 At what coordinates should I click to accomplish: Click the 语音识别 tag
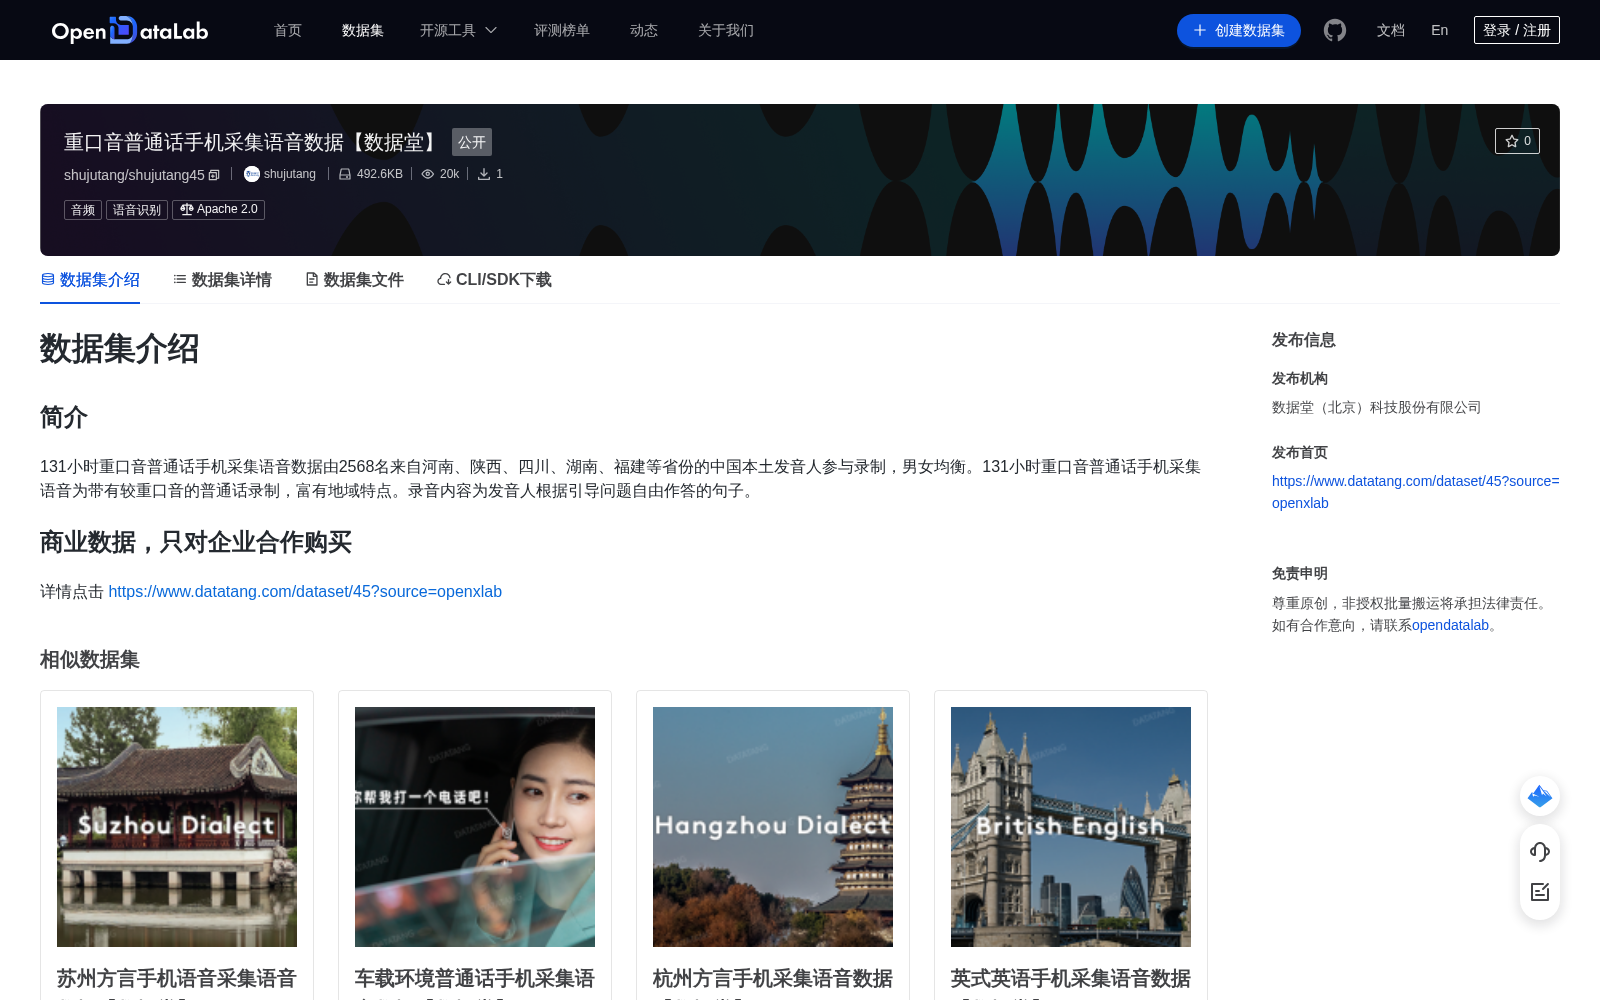tap(137, 209)
